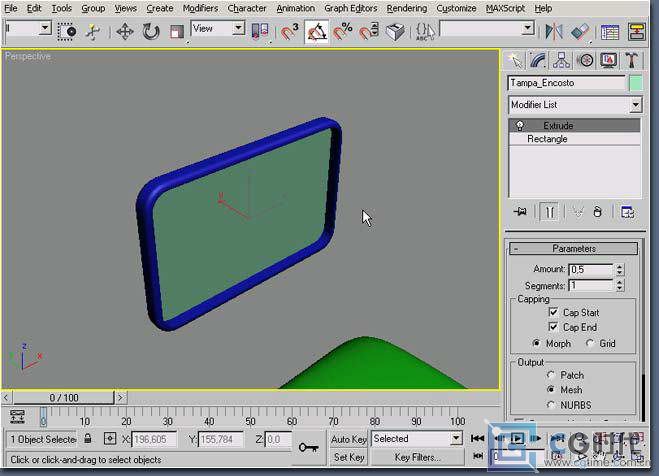Collapse the Parameters rollout
The width and height of the screenshot is (659, 476).
click(573, 248)
